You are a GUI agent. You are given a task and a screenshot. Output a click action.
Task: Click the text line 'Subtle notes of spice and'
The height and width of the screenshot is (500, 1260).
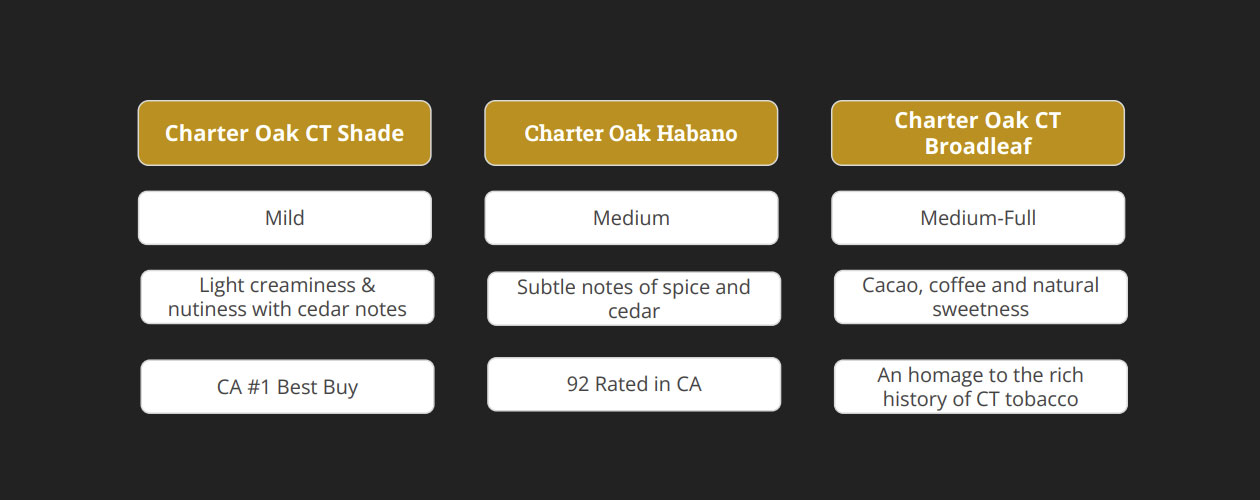[x=634, y=287]
